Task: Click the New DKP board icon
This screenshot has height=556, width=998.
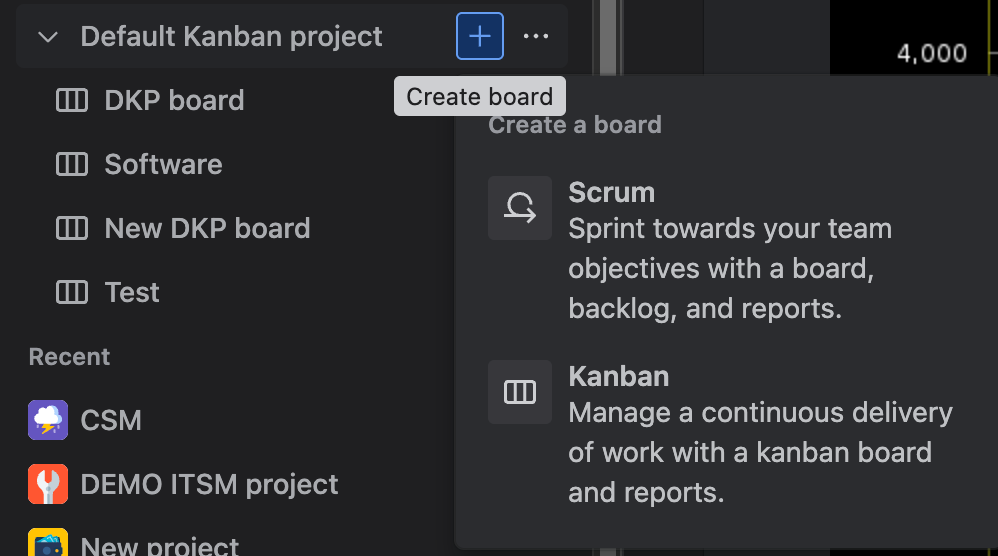Action: point(72,229)
